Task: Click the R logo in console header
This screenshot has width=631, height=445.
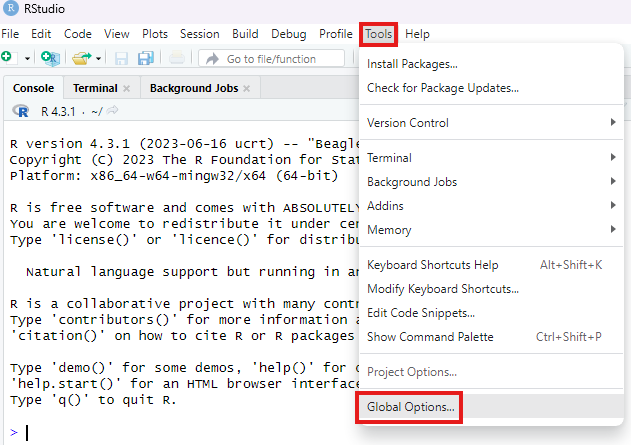Action: (21, 111)
